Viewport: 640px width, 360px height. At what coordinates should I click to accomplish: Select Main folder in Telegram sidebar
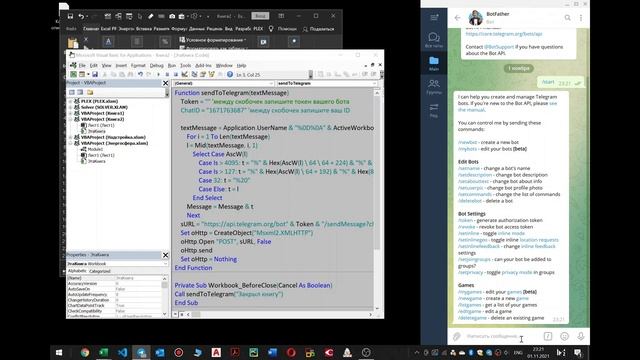point(434,63)
